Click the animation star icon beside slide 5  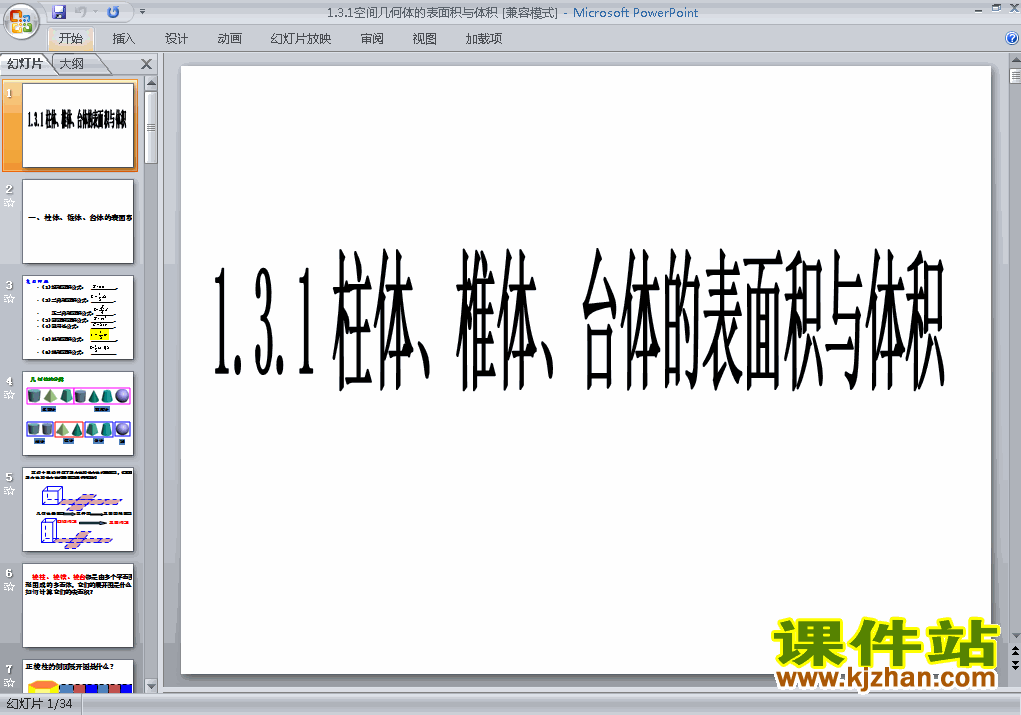point(9,491)
